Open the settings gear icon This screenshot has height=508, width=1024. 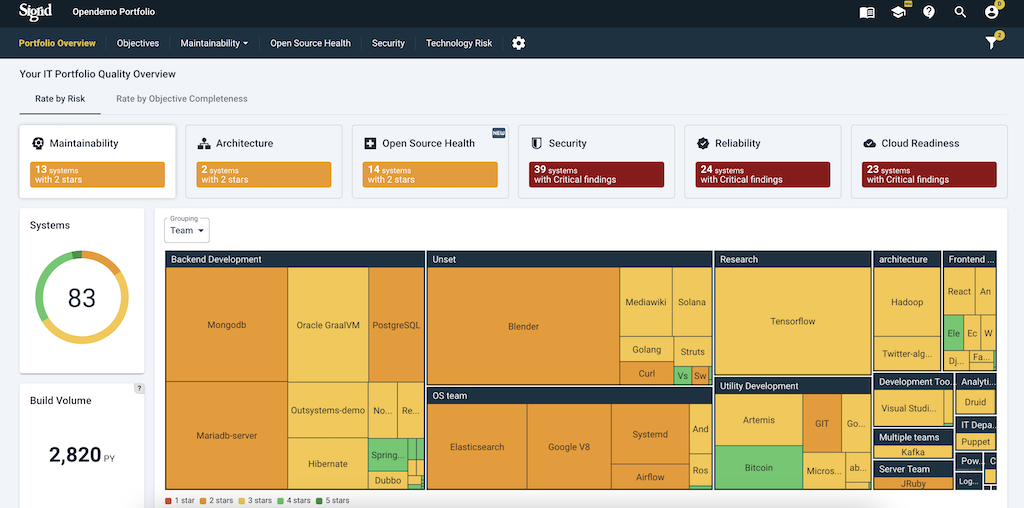click(519, 43)
